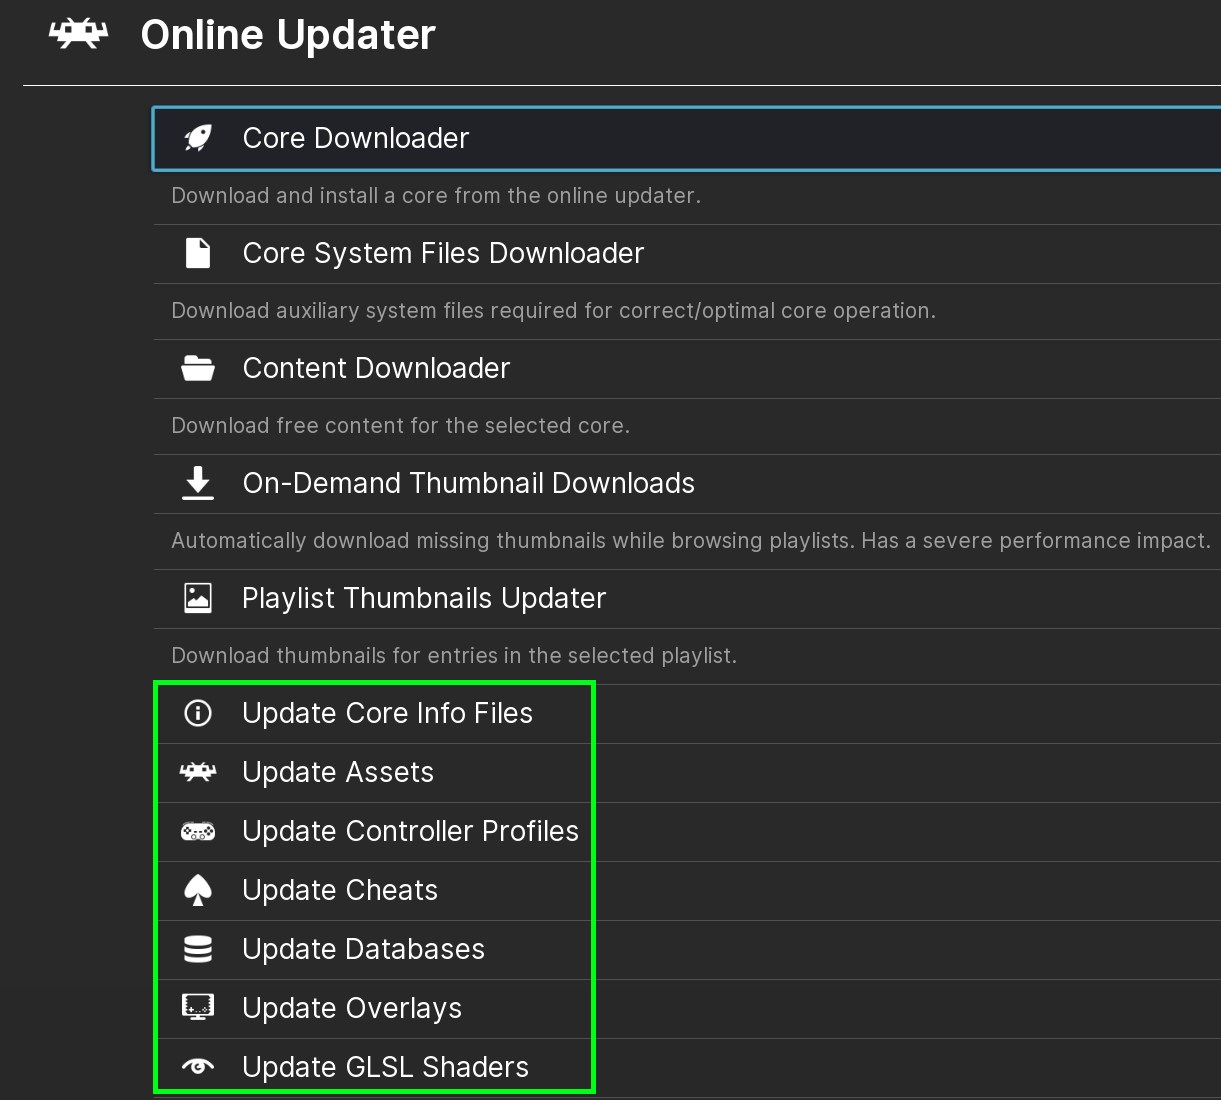Run Update Cheats
This screenshot has width=1221, height=1100.
click(x=687, y=891)
